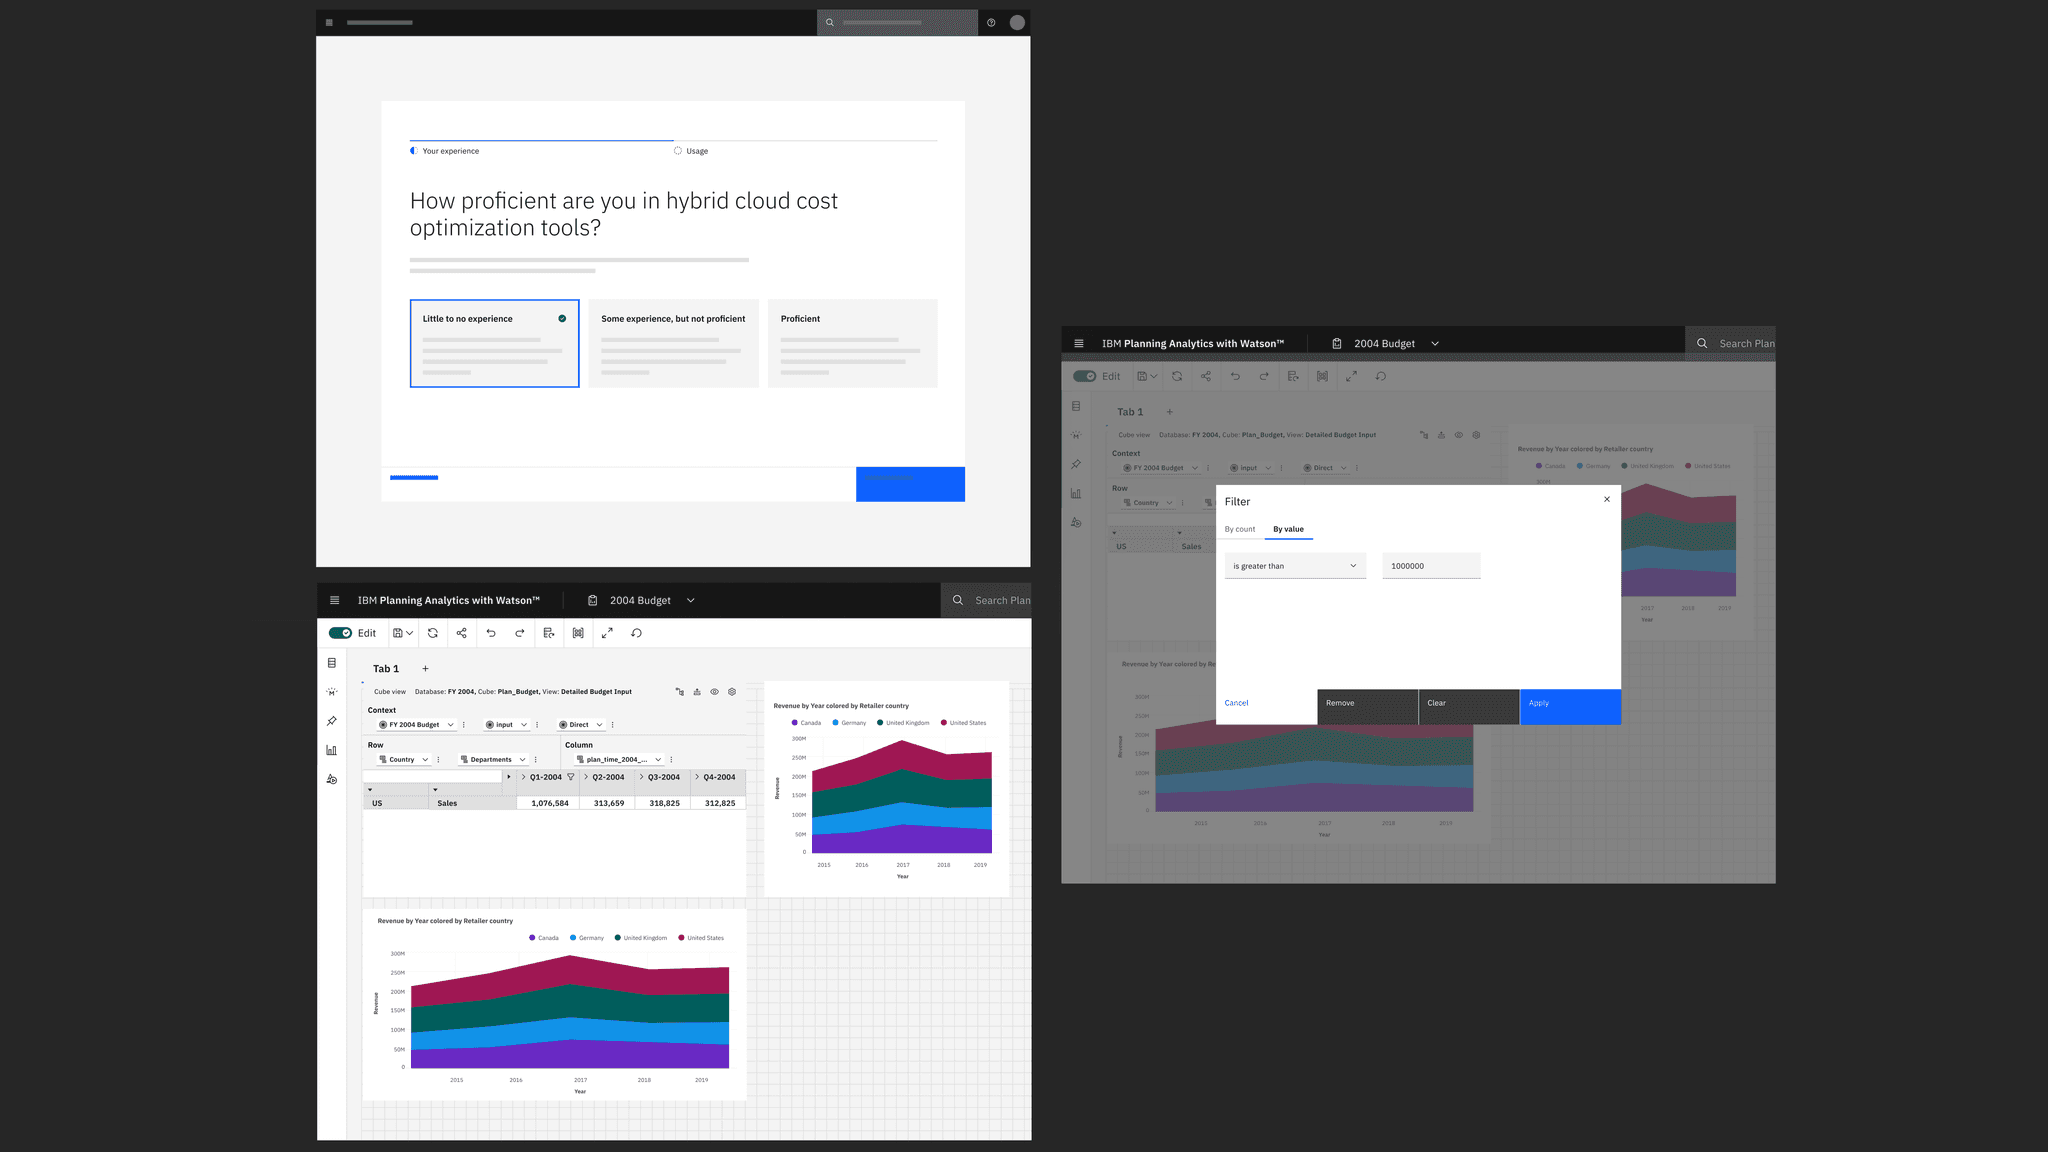This screenshot has height=1152, width=2048.
Task: Select the 'Proficient' experience tile
Action: (x=852, y=343)
